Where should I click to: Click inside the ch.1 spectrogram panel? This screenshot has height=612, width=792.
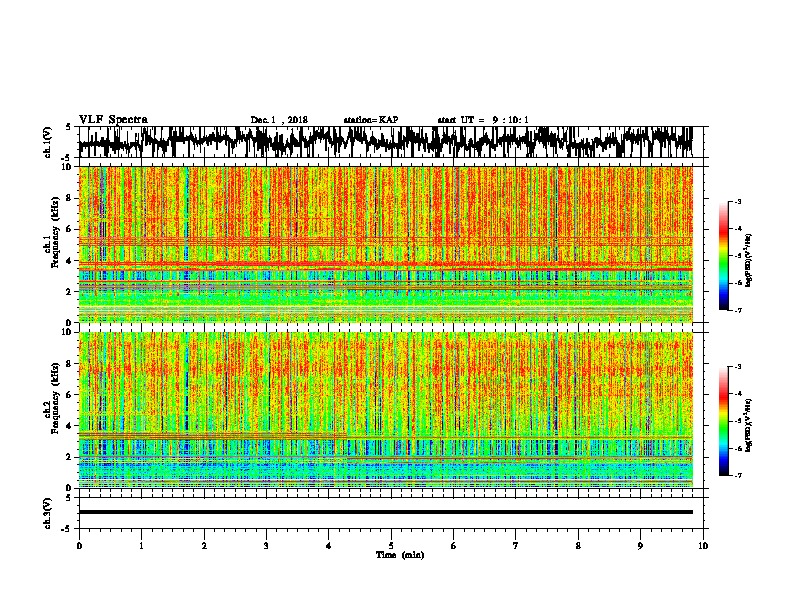click(x=385, y=244)
